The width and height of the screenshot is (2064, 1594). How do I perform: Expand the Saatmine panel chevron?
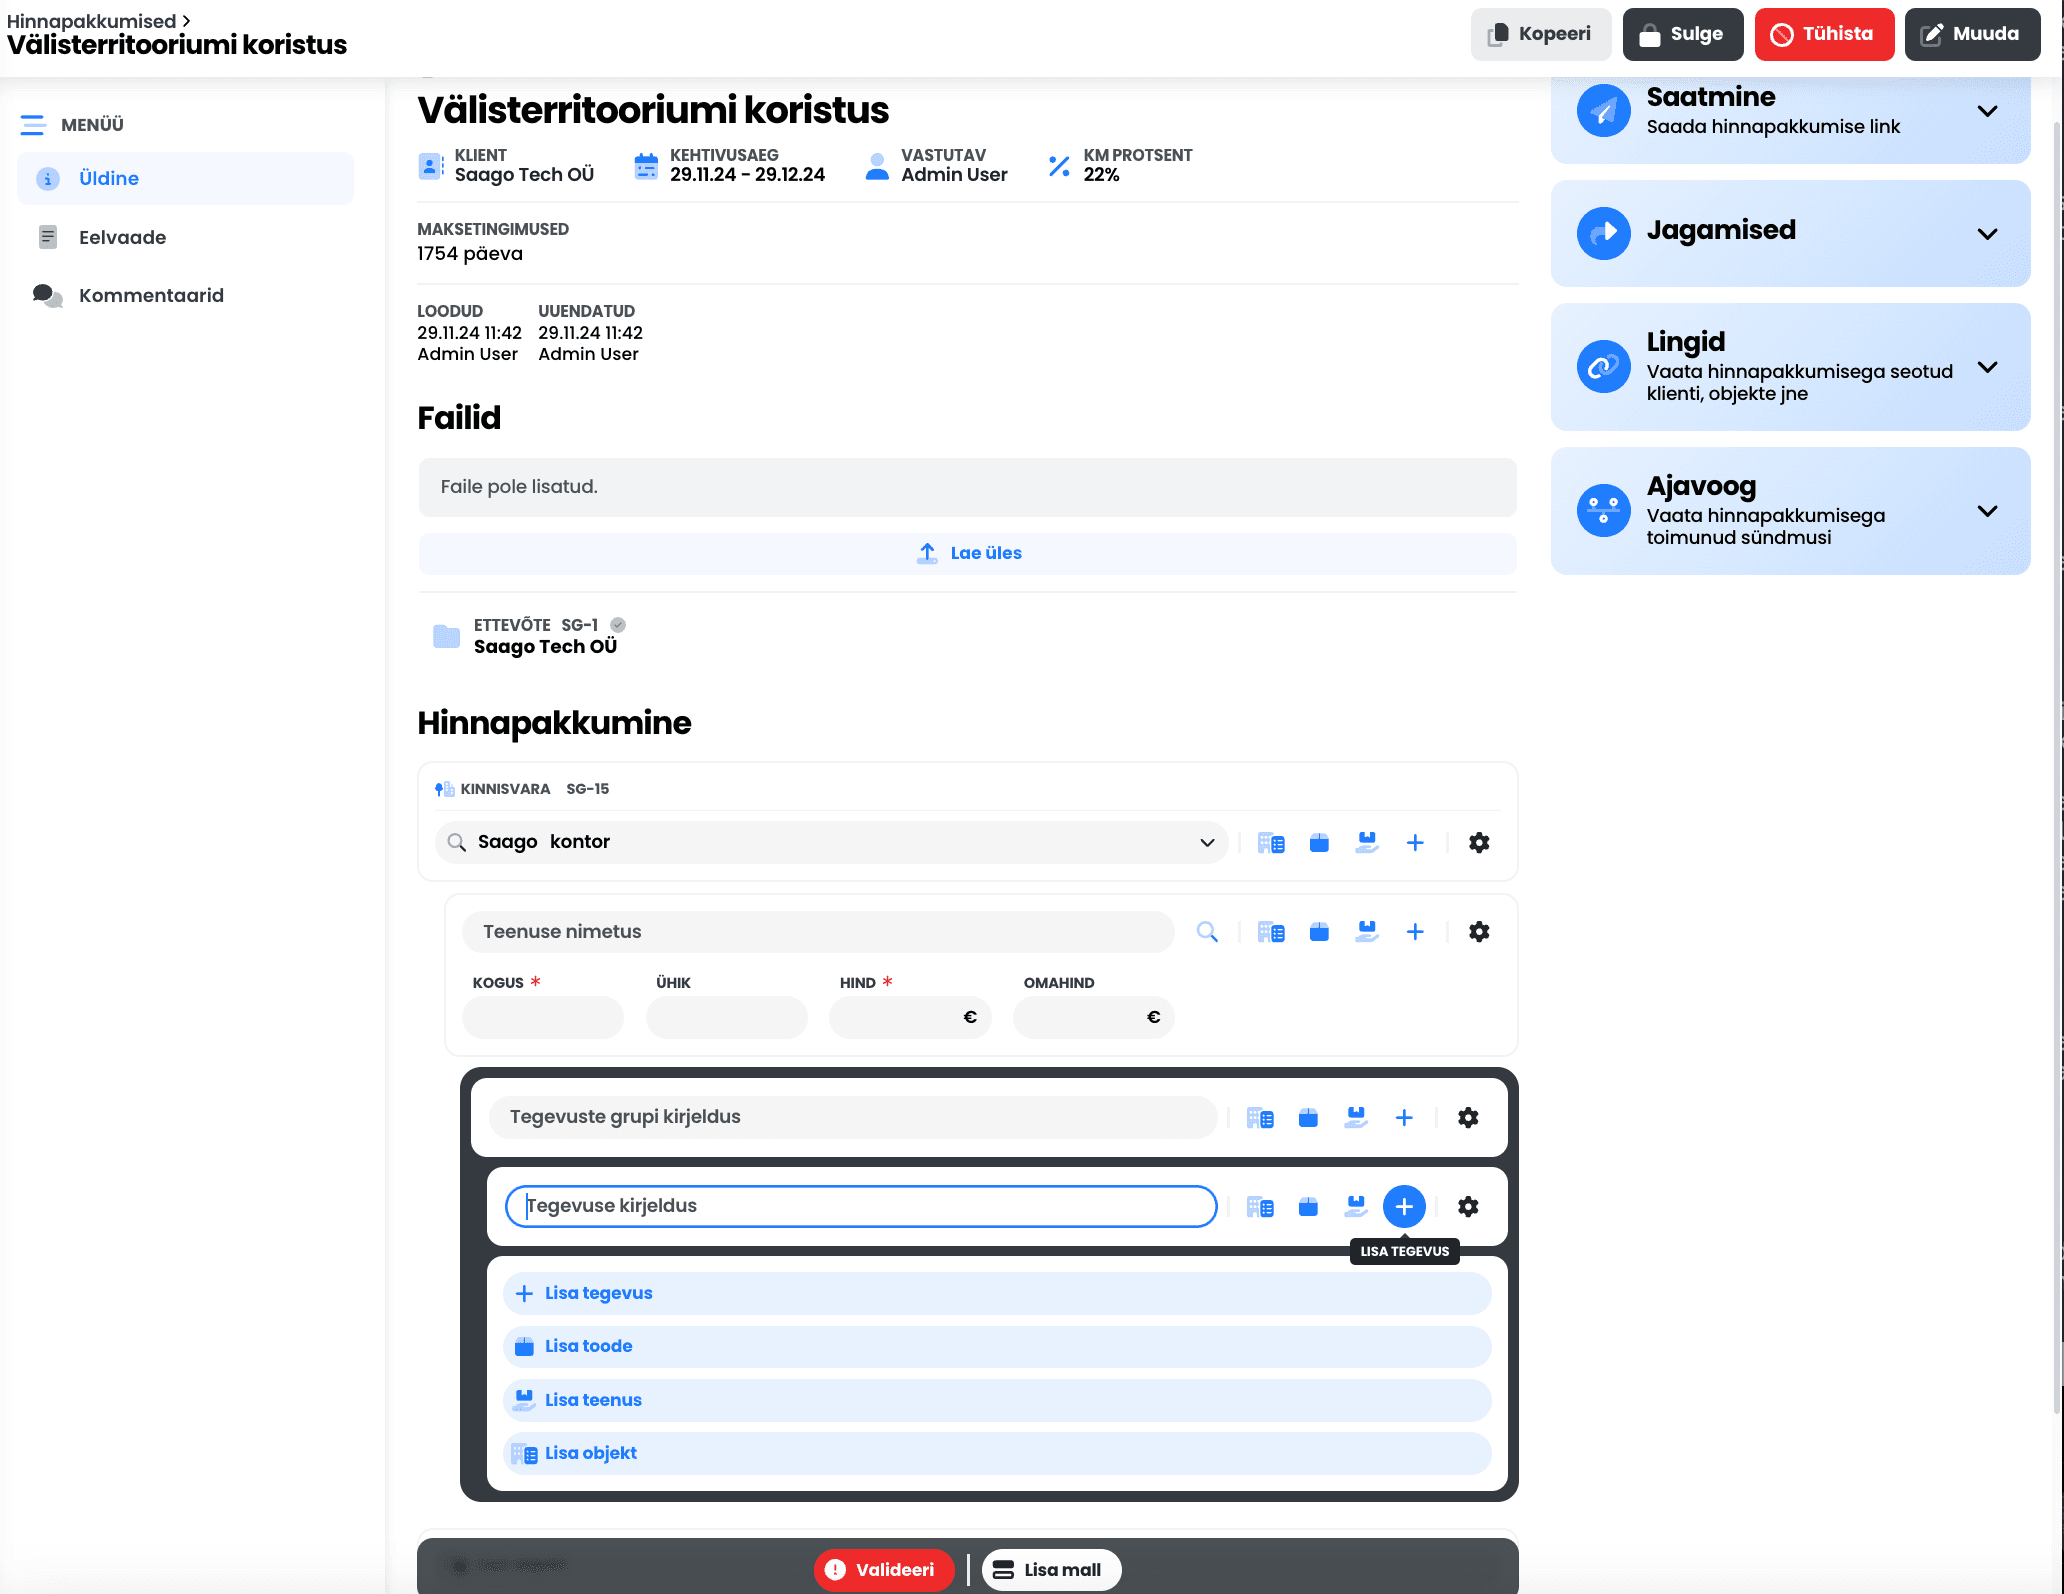[1987, 111]
